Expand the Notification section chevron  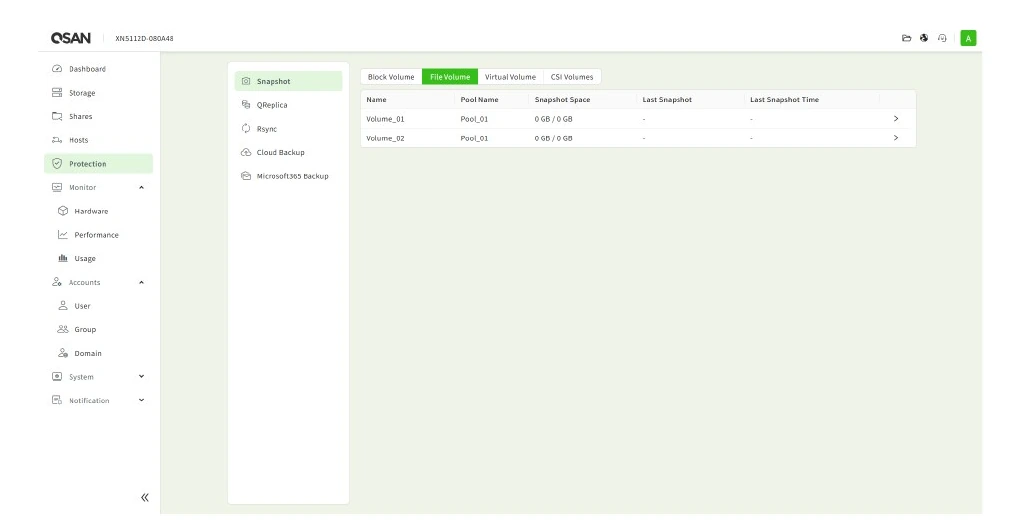(x=141, y=400)
